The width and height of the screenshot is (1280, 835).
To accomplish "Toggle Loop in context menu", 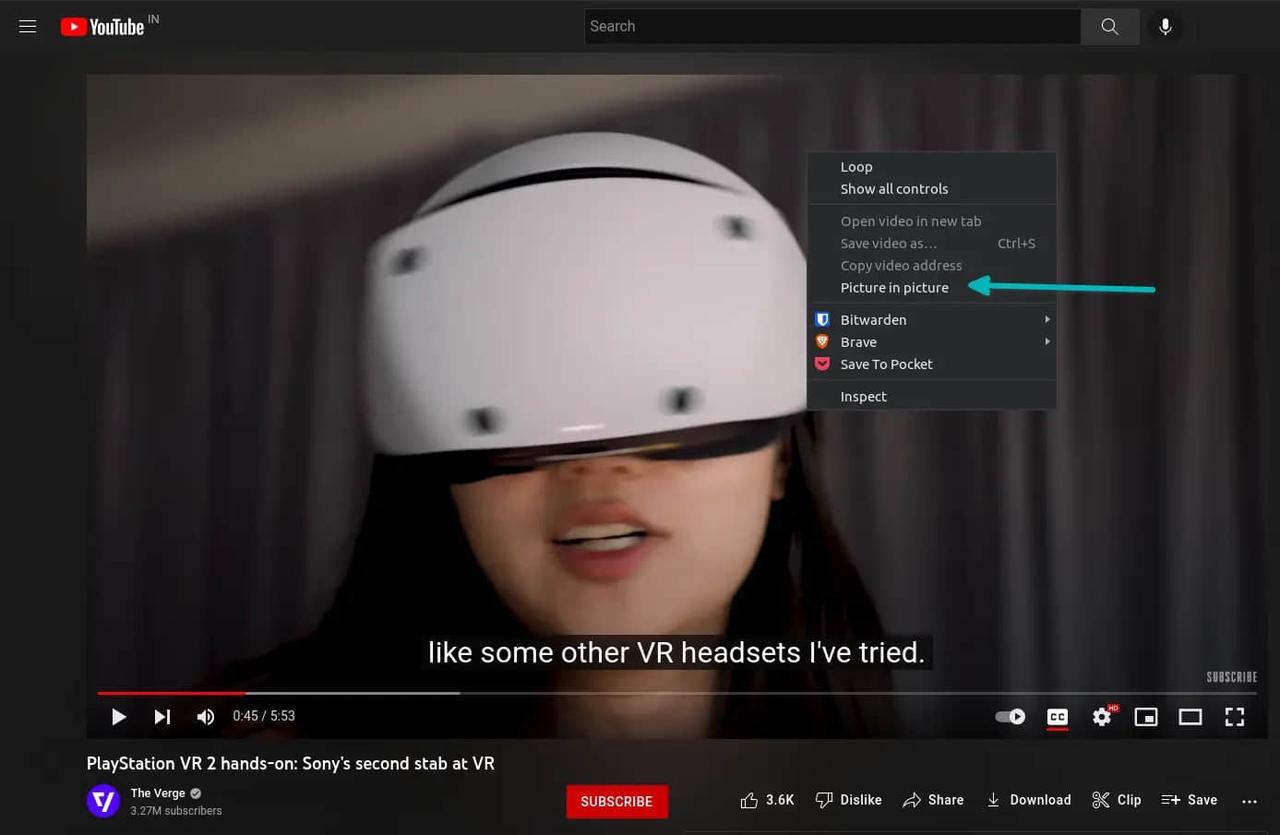I will pos(856,167).
